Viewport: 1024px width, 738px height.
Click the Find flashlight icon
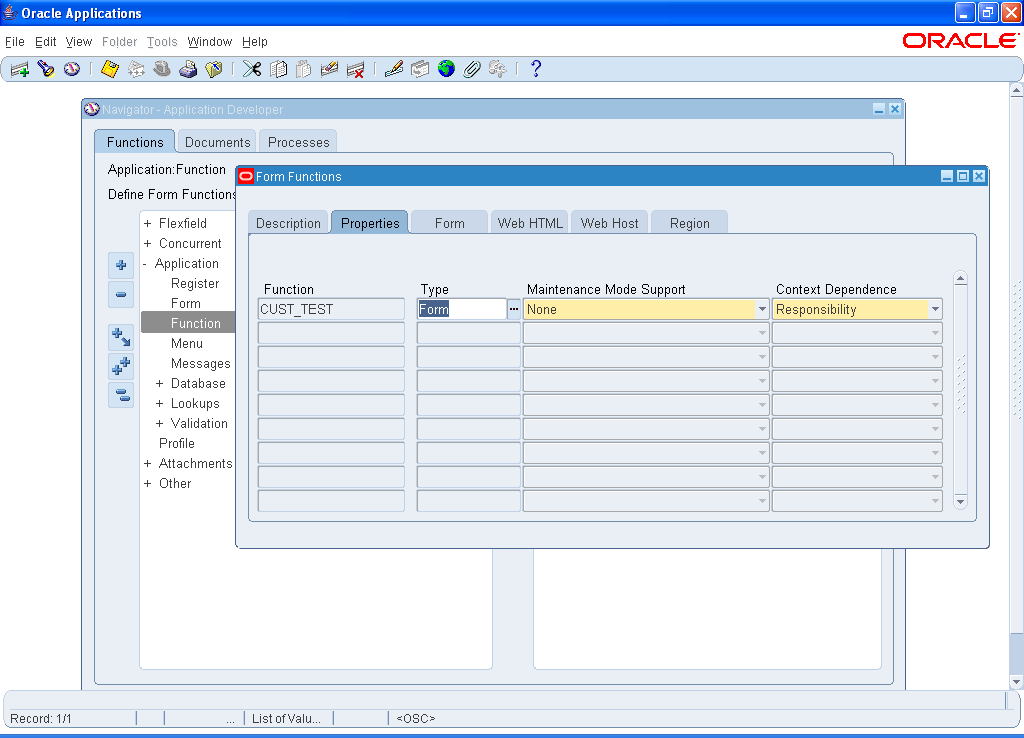[x=46, y=69]
